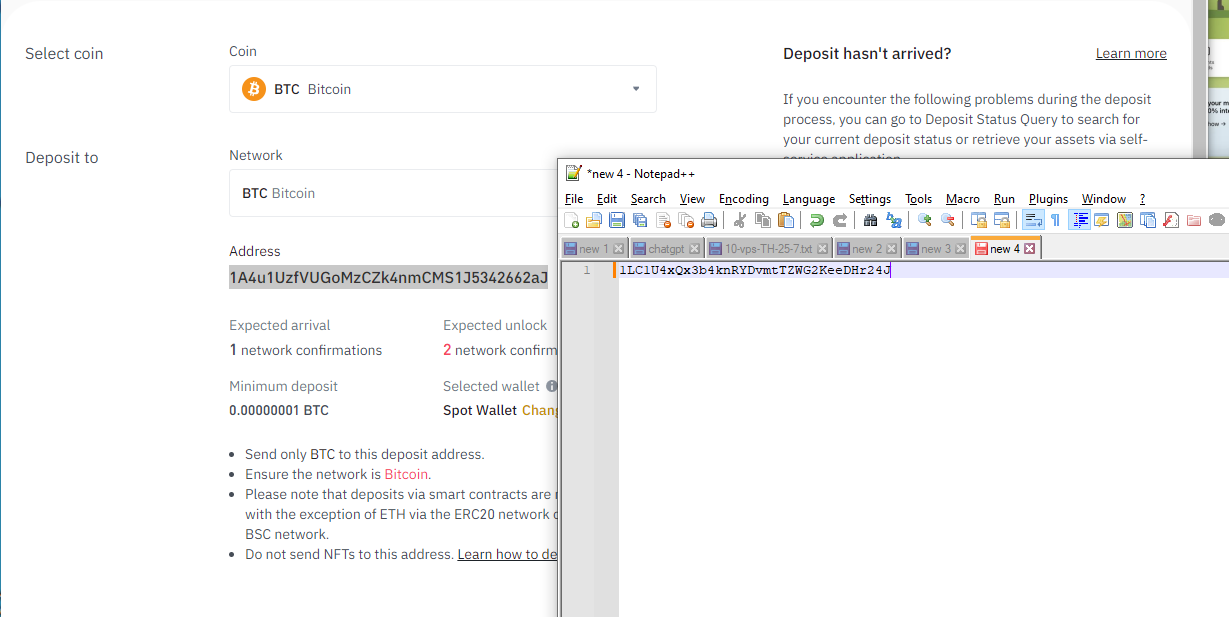Open the Search menu
The height and width of the screenshot is (617, 1229).
coord(648,199)
